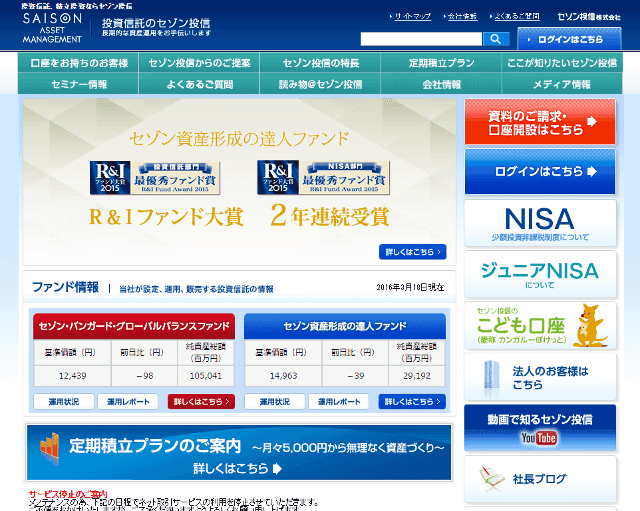Click セゾン資産形成の達人ファンド blue header
Screen dimensions: 640x511
pyautogui.click(x=345, y=326)
